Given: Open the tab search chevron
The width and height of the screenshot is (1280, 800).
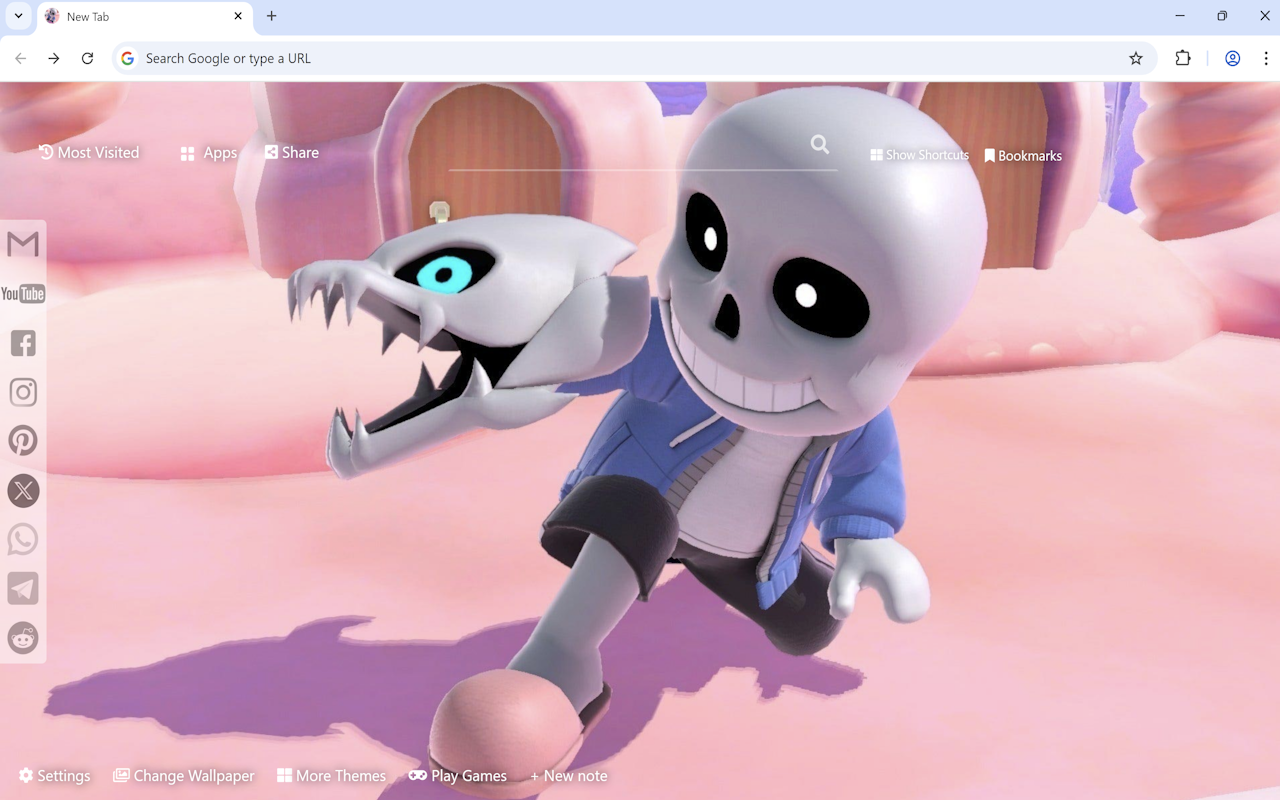Looking at the screenshot, I should 16,16.
